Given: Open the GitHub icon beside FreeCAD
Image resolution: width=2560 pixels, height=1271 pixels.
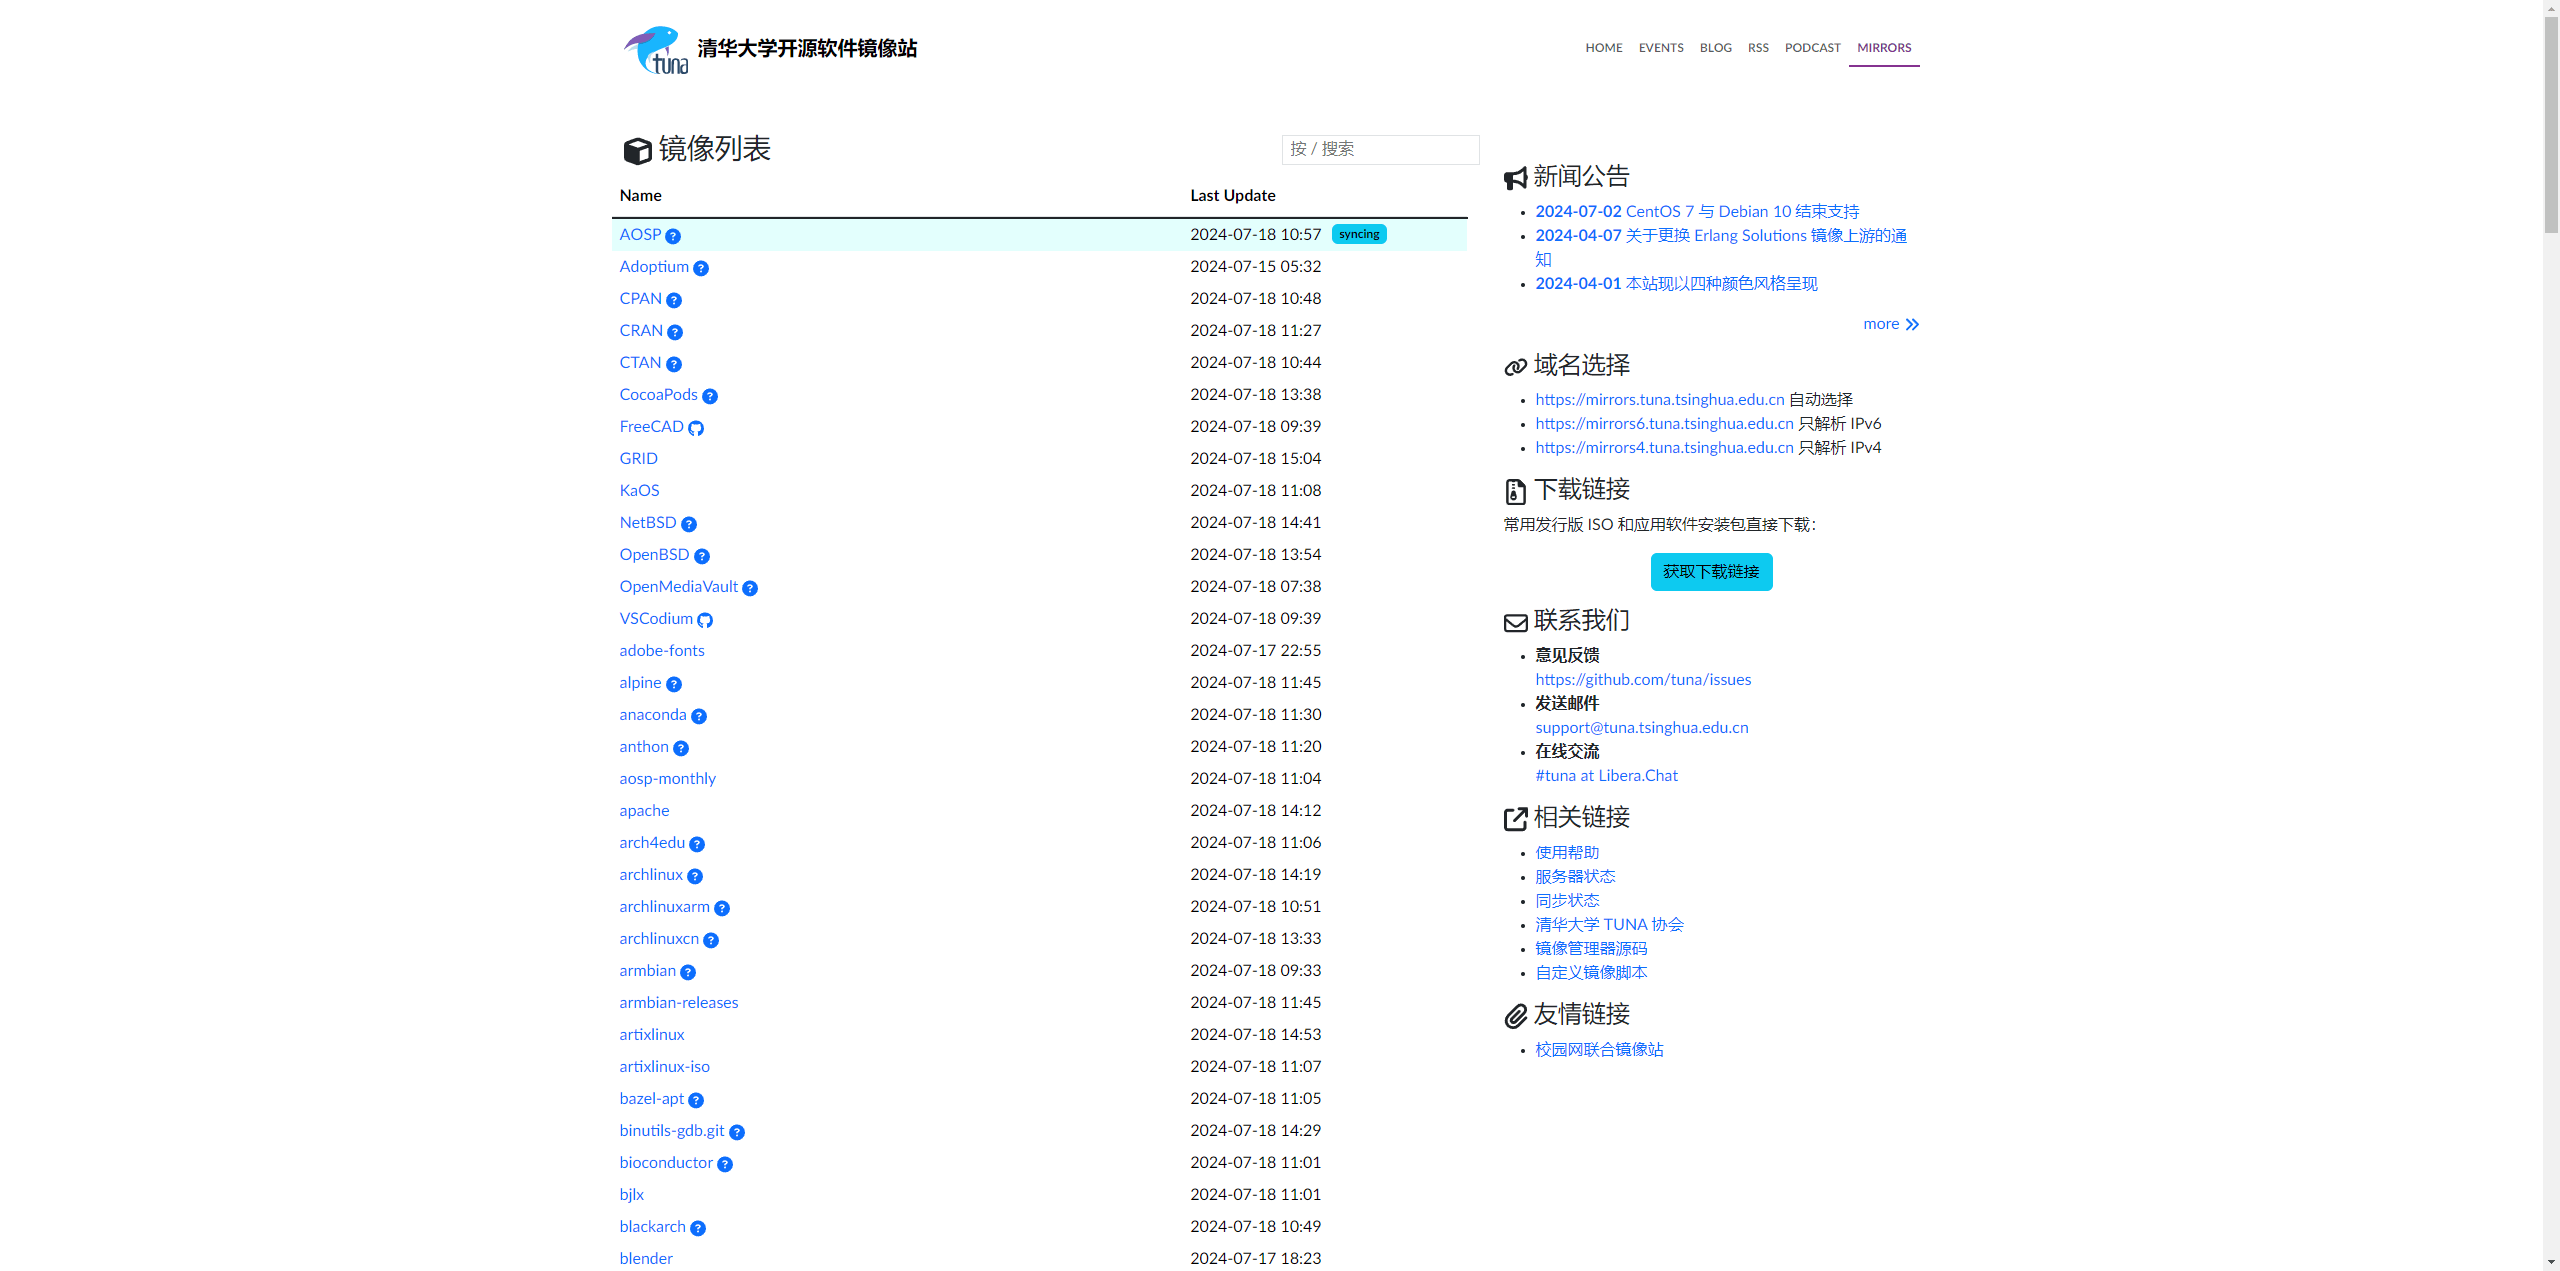Looking at the screenshot, I should pyautogui.click(x=696, y=428).
